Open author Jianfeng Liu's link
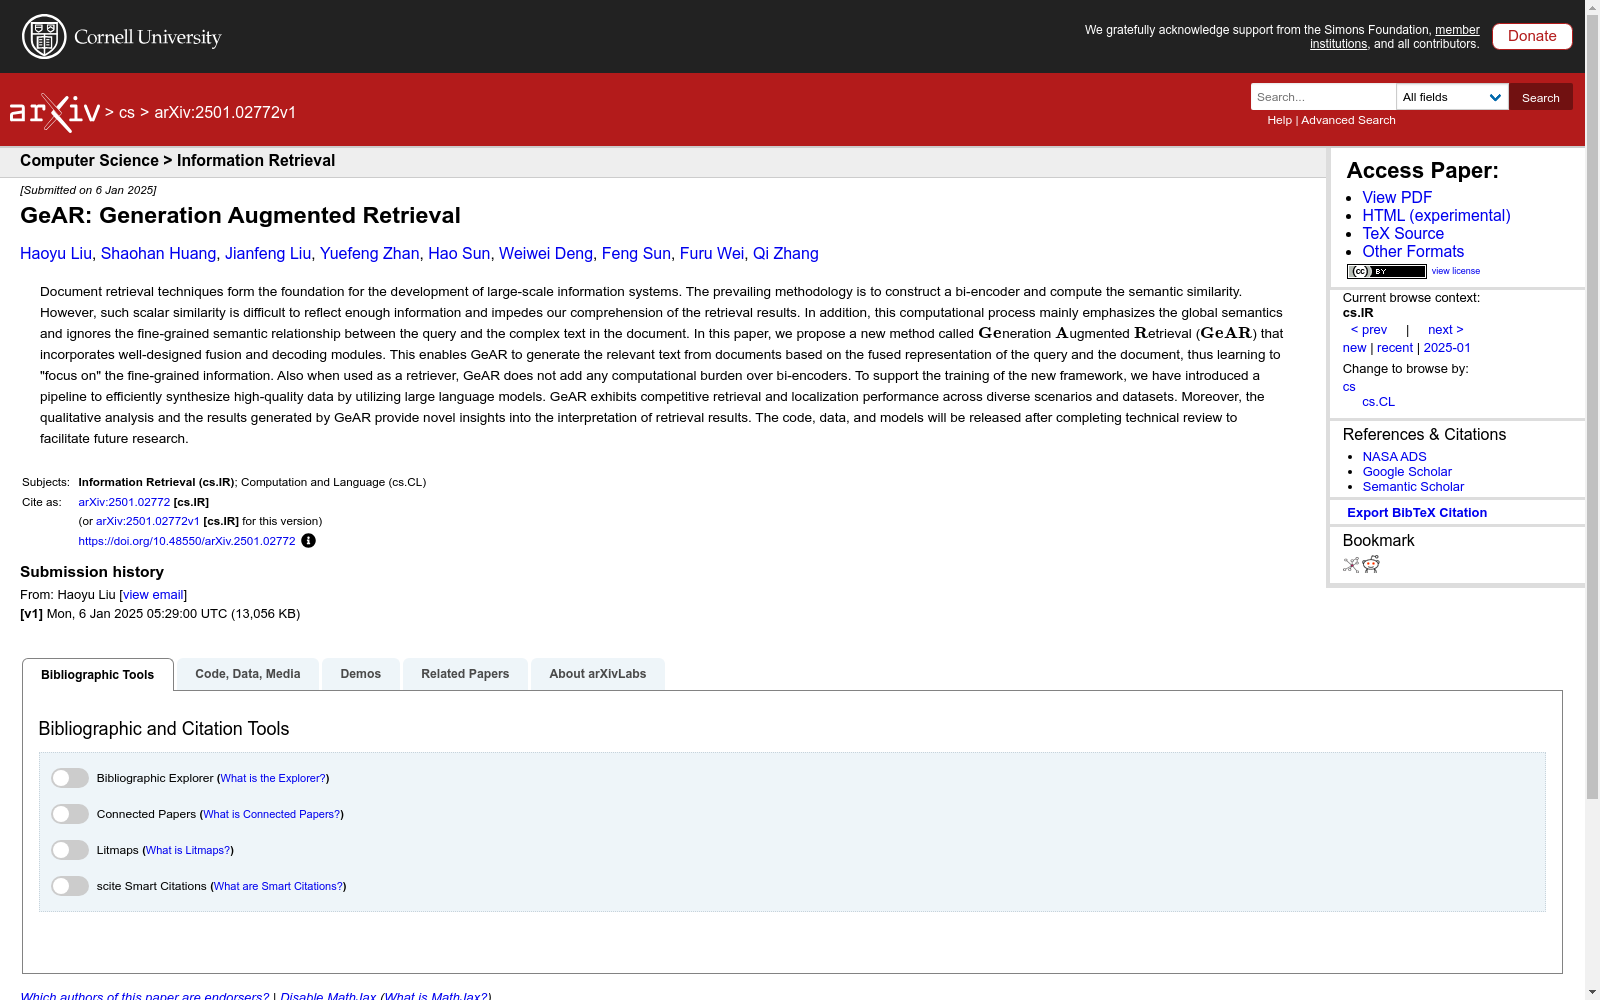Image resolution: width=1600 pixels, height=1000 pixels. point(268,254)
